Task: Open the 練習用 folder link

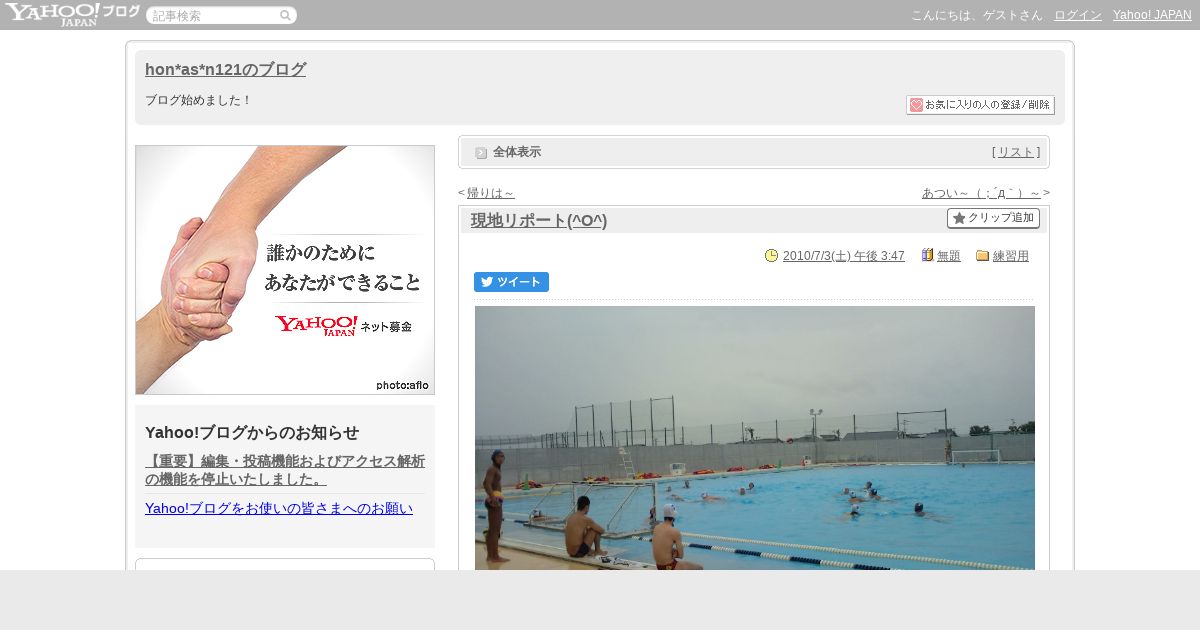Action: click(x=1010, y=256)
